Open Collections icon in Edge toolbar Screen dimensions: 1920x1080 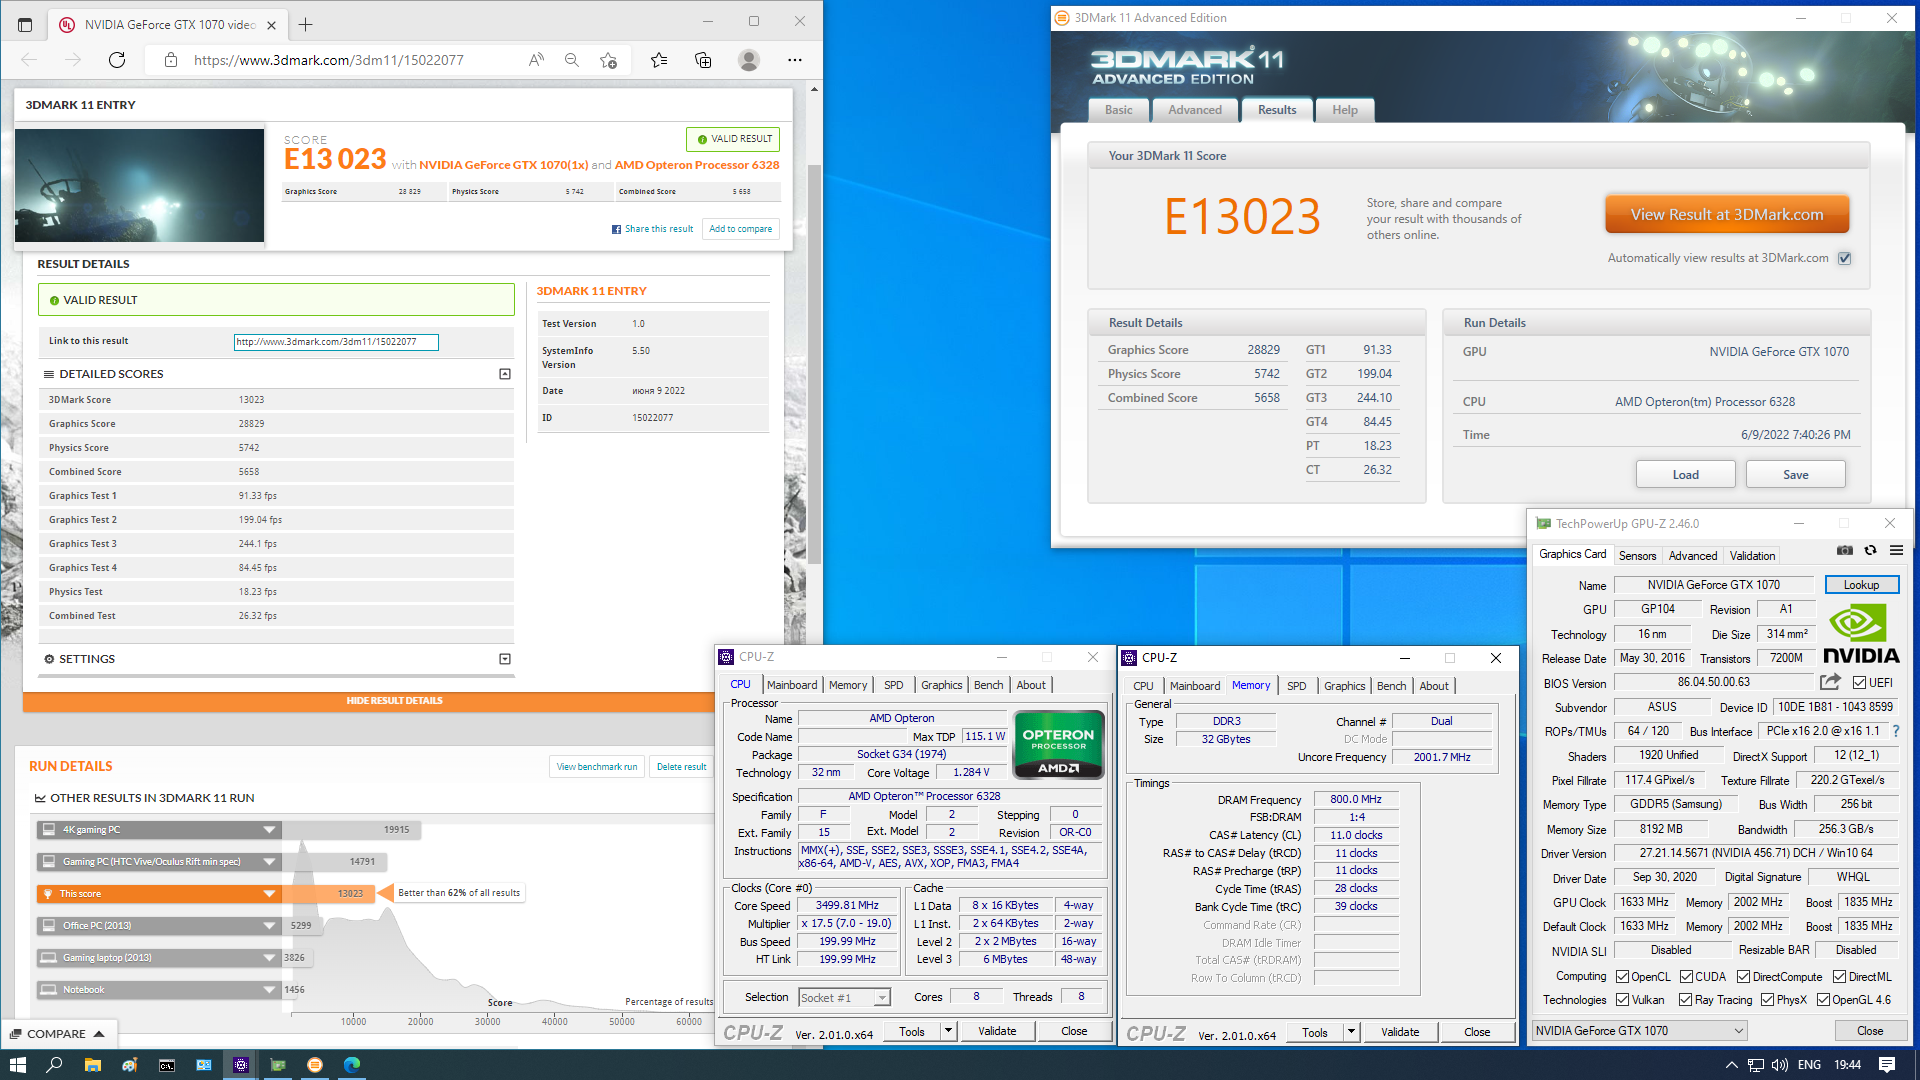point(703,60)
